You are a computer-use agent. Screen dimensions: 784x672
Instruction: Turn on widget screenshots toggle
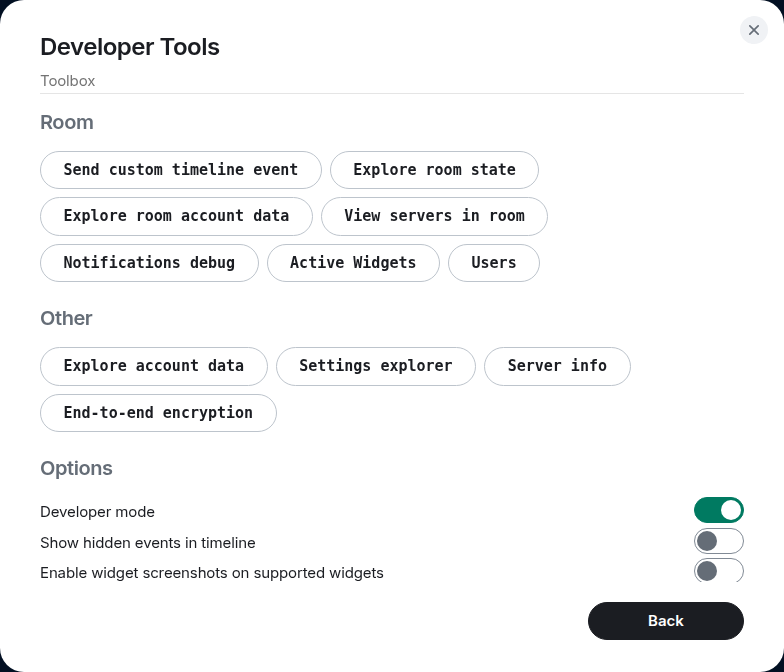click(718, 571)
